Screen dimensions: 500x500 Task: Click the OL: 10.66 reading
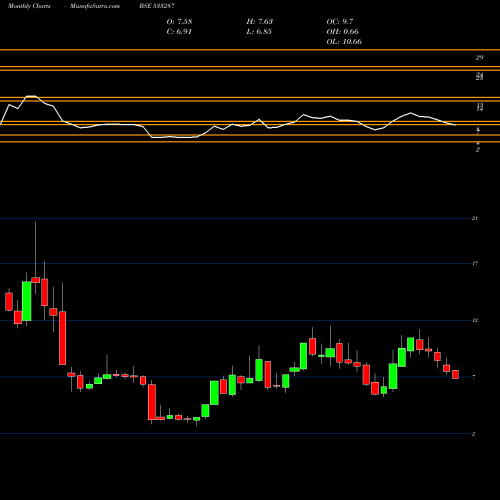(344, 42)
